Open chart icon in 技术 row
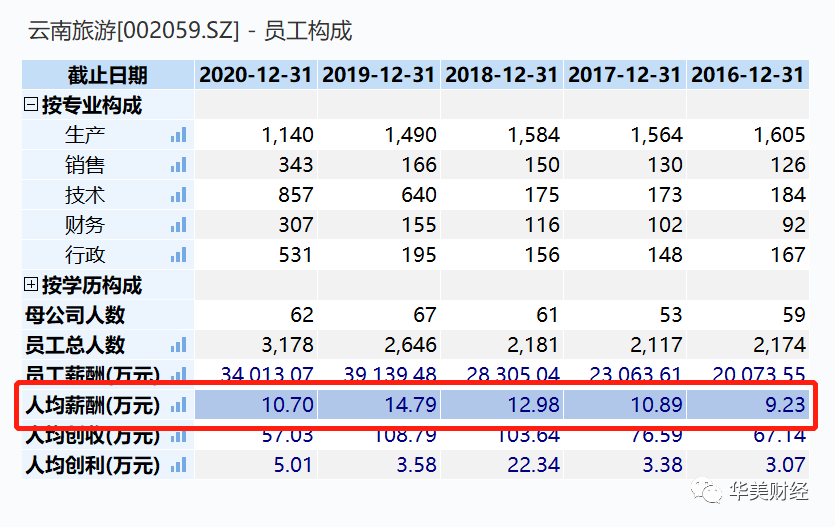 [178, 195]
